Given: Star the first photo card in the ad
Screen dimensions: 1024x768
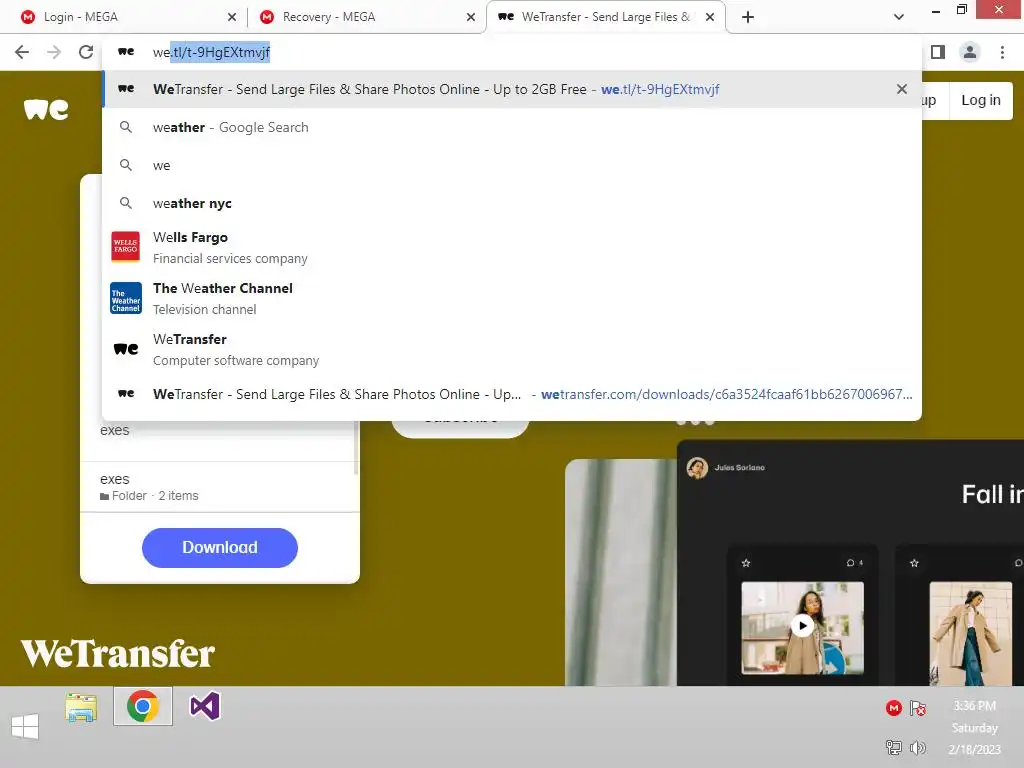Looking at the screenshot, I should click(x=746, y=563).
